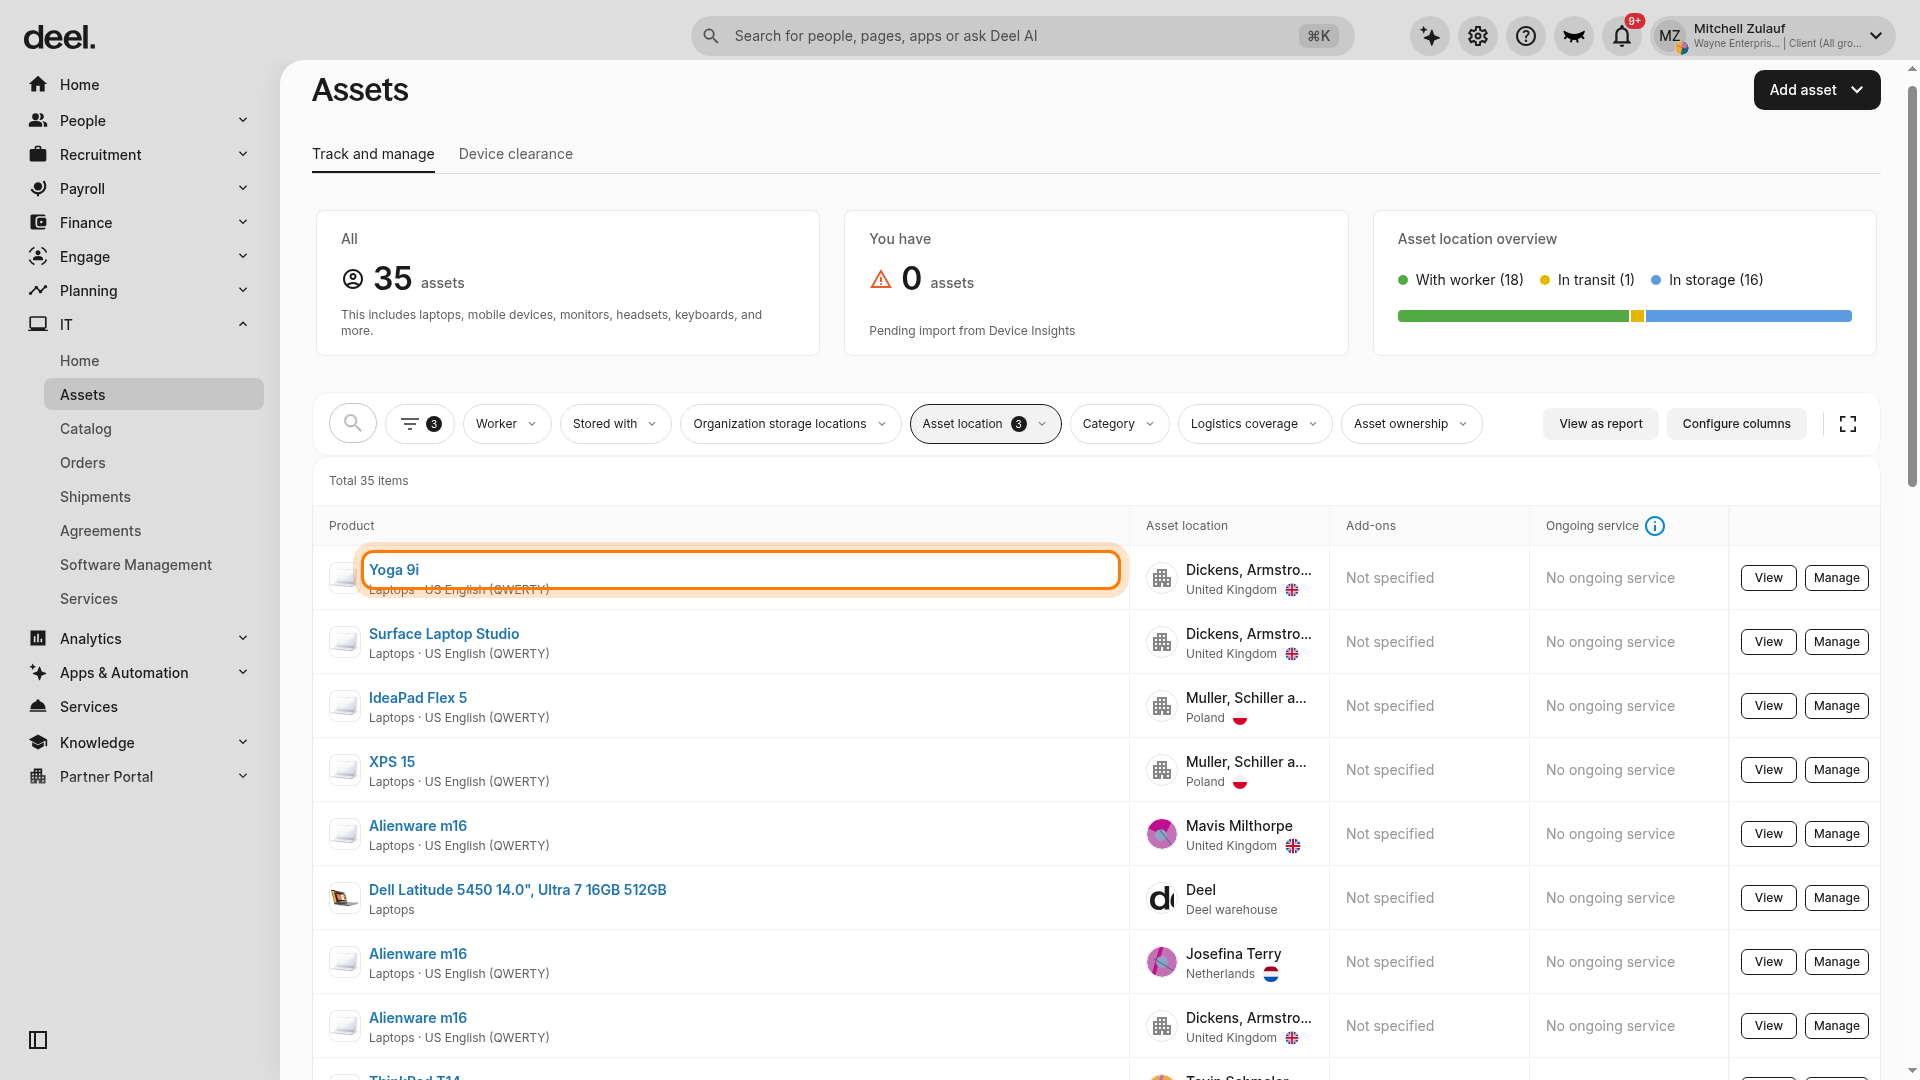The height and width of the screenshot is (1080, 1920).
Task: Click the Home icon in main sidebar
Action: coord(38,85)
